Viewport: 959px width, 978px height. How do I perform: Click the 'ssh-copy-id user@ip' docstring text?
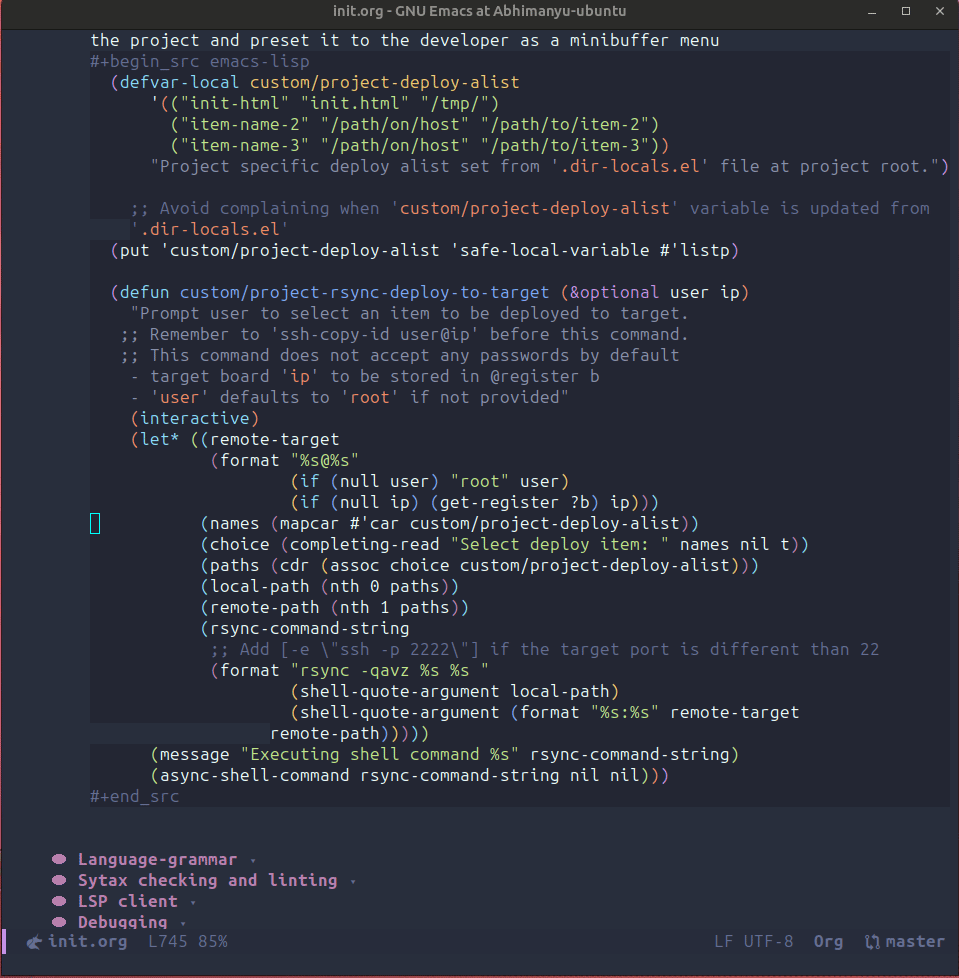375,334
